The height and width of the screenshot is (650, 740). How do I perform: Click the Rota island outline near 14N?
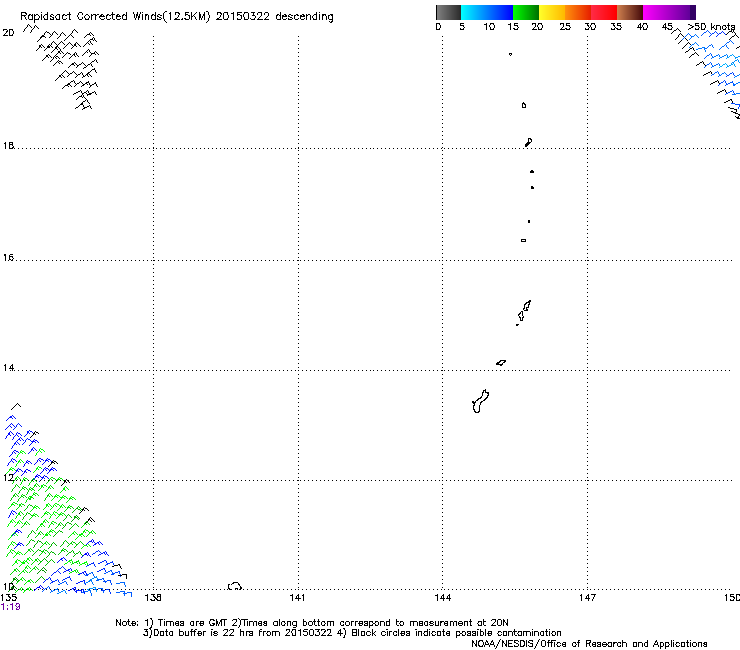click(501, 363)
